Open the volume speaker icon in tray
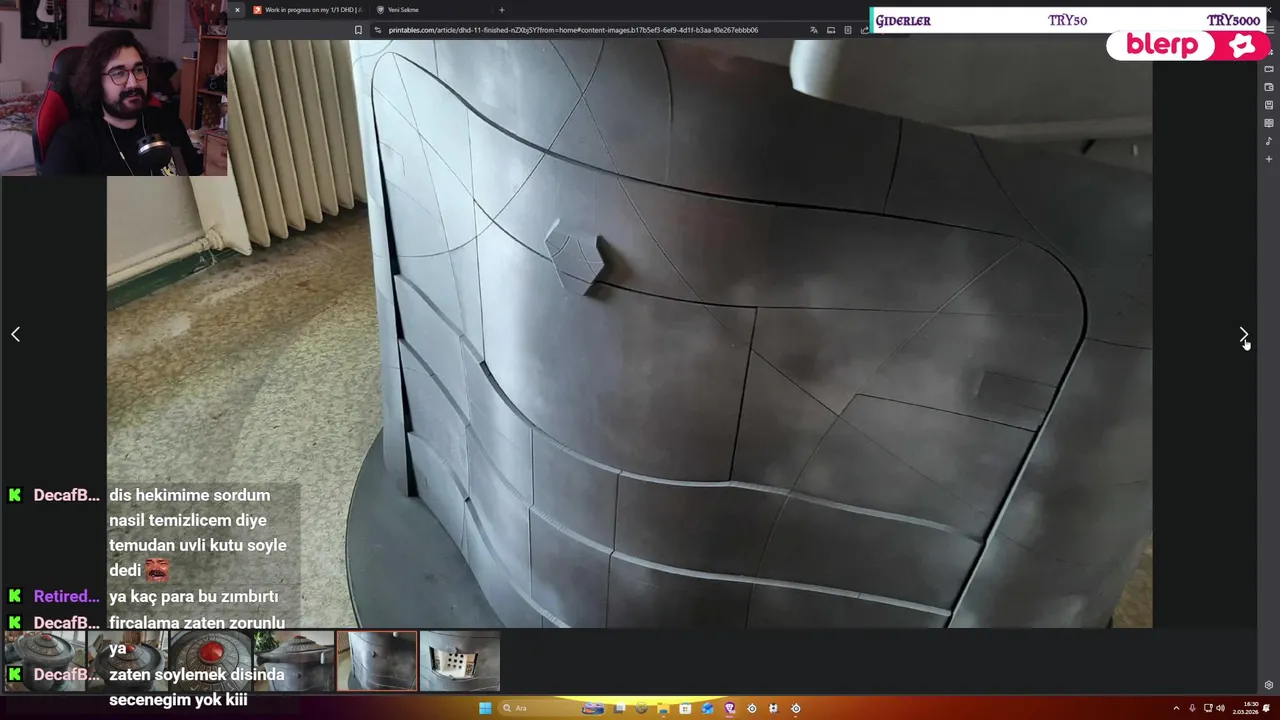Image resolution: width=1280 pixels, height=720 pixels. pyautogui.click(x=1220, y=708)
